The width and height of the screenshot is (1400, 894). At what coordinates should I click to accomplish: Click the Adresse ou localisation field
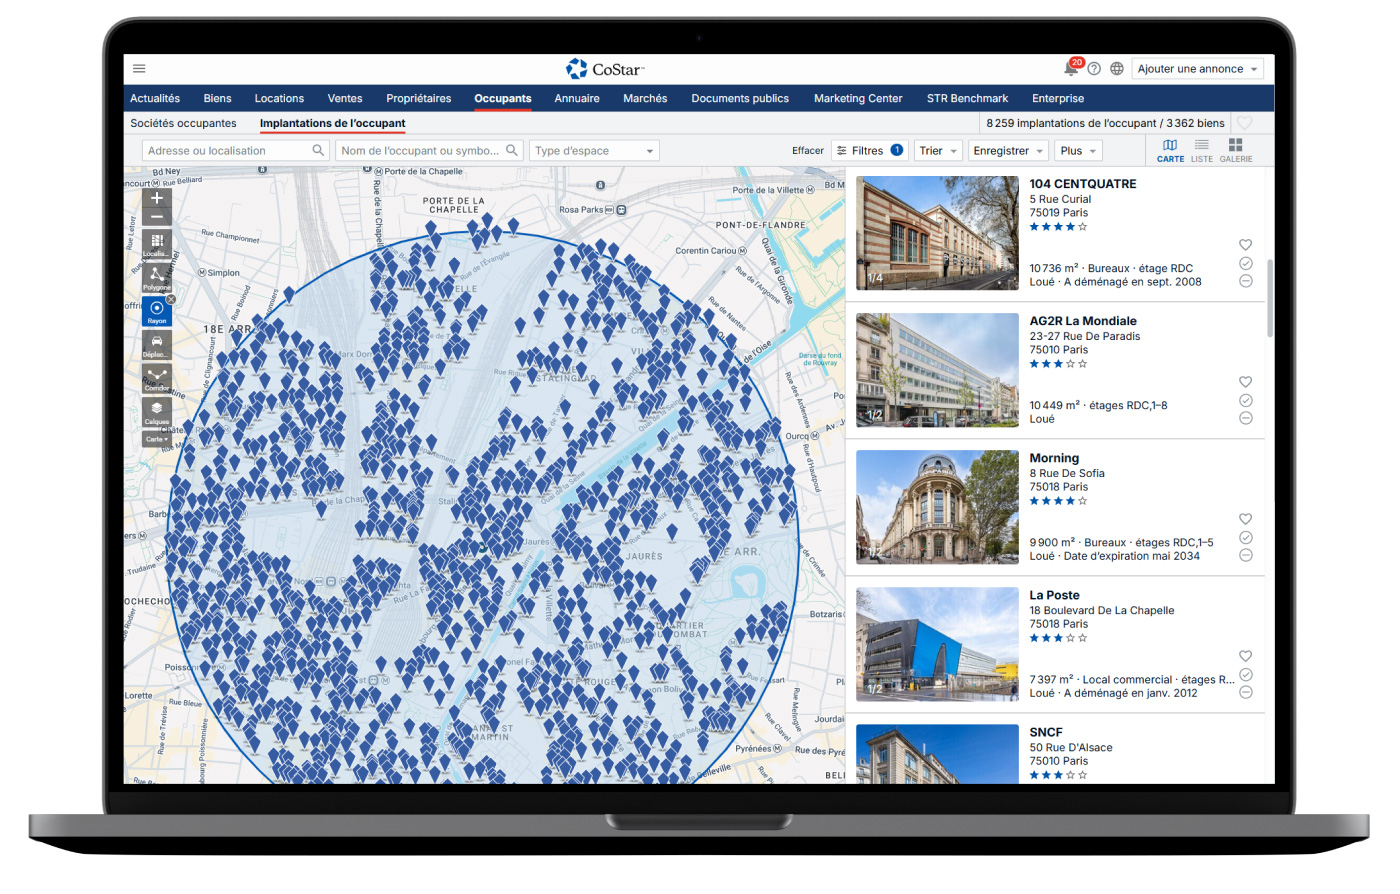236,151
